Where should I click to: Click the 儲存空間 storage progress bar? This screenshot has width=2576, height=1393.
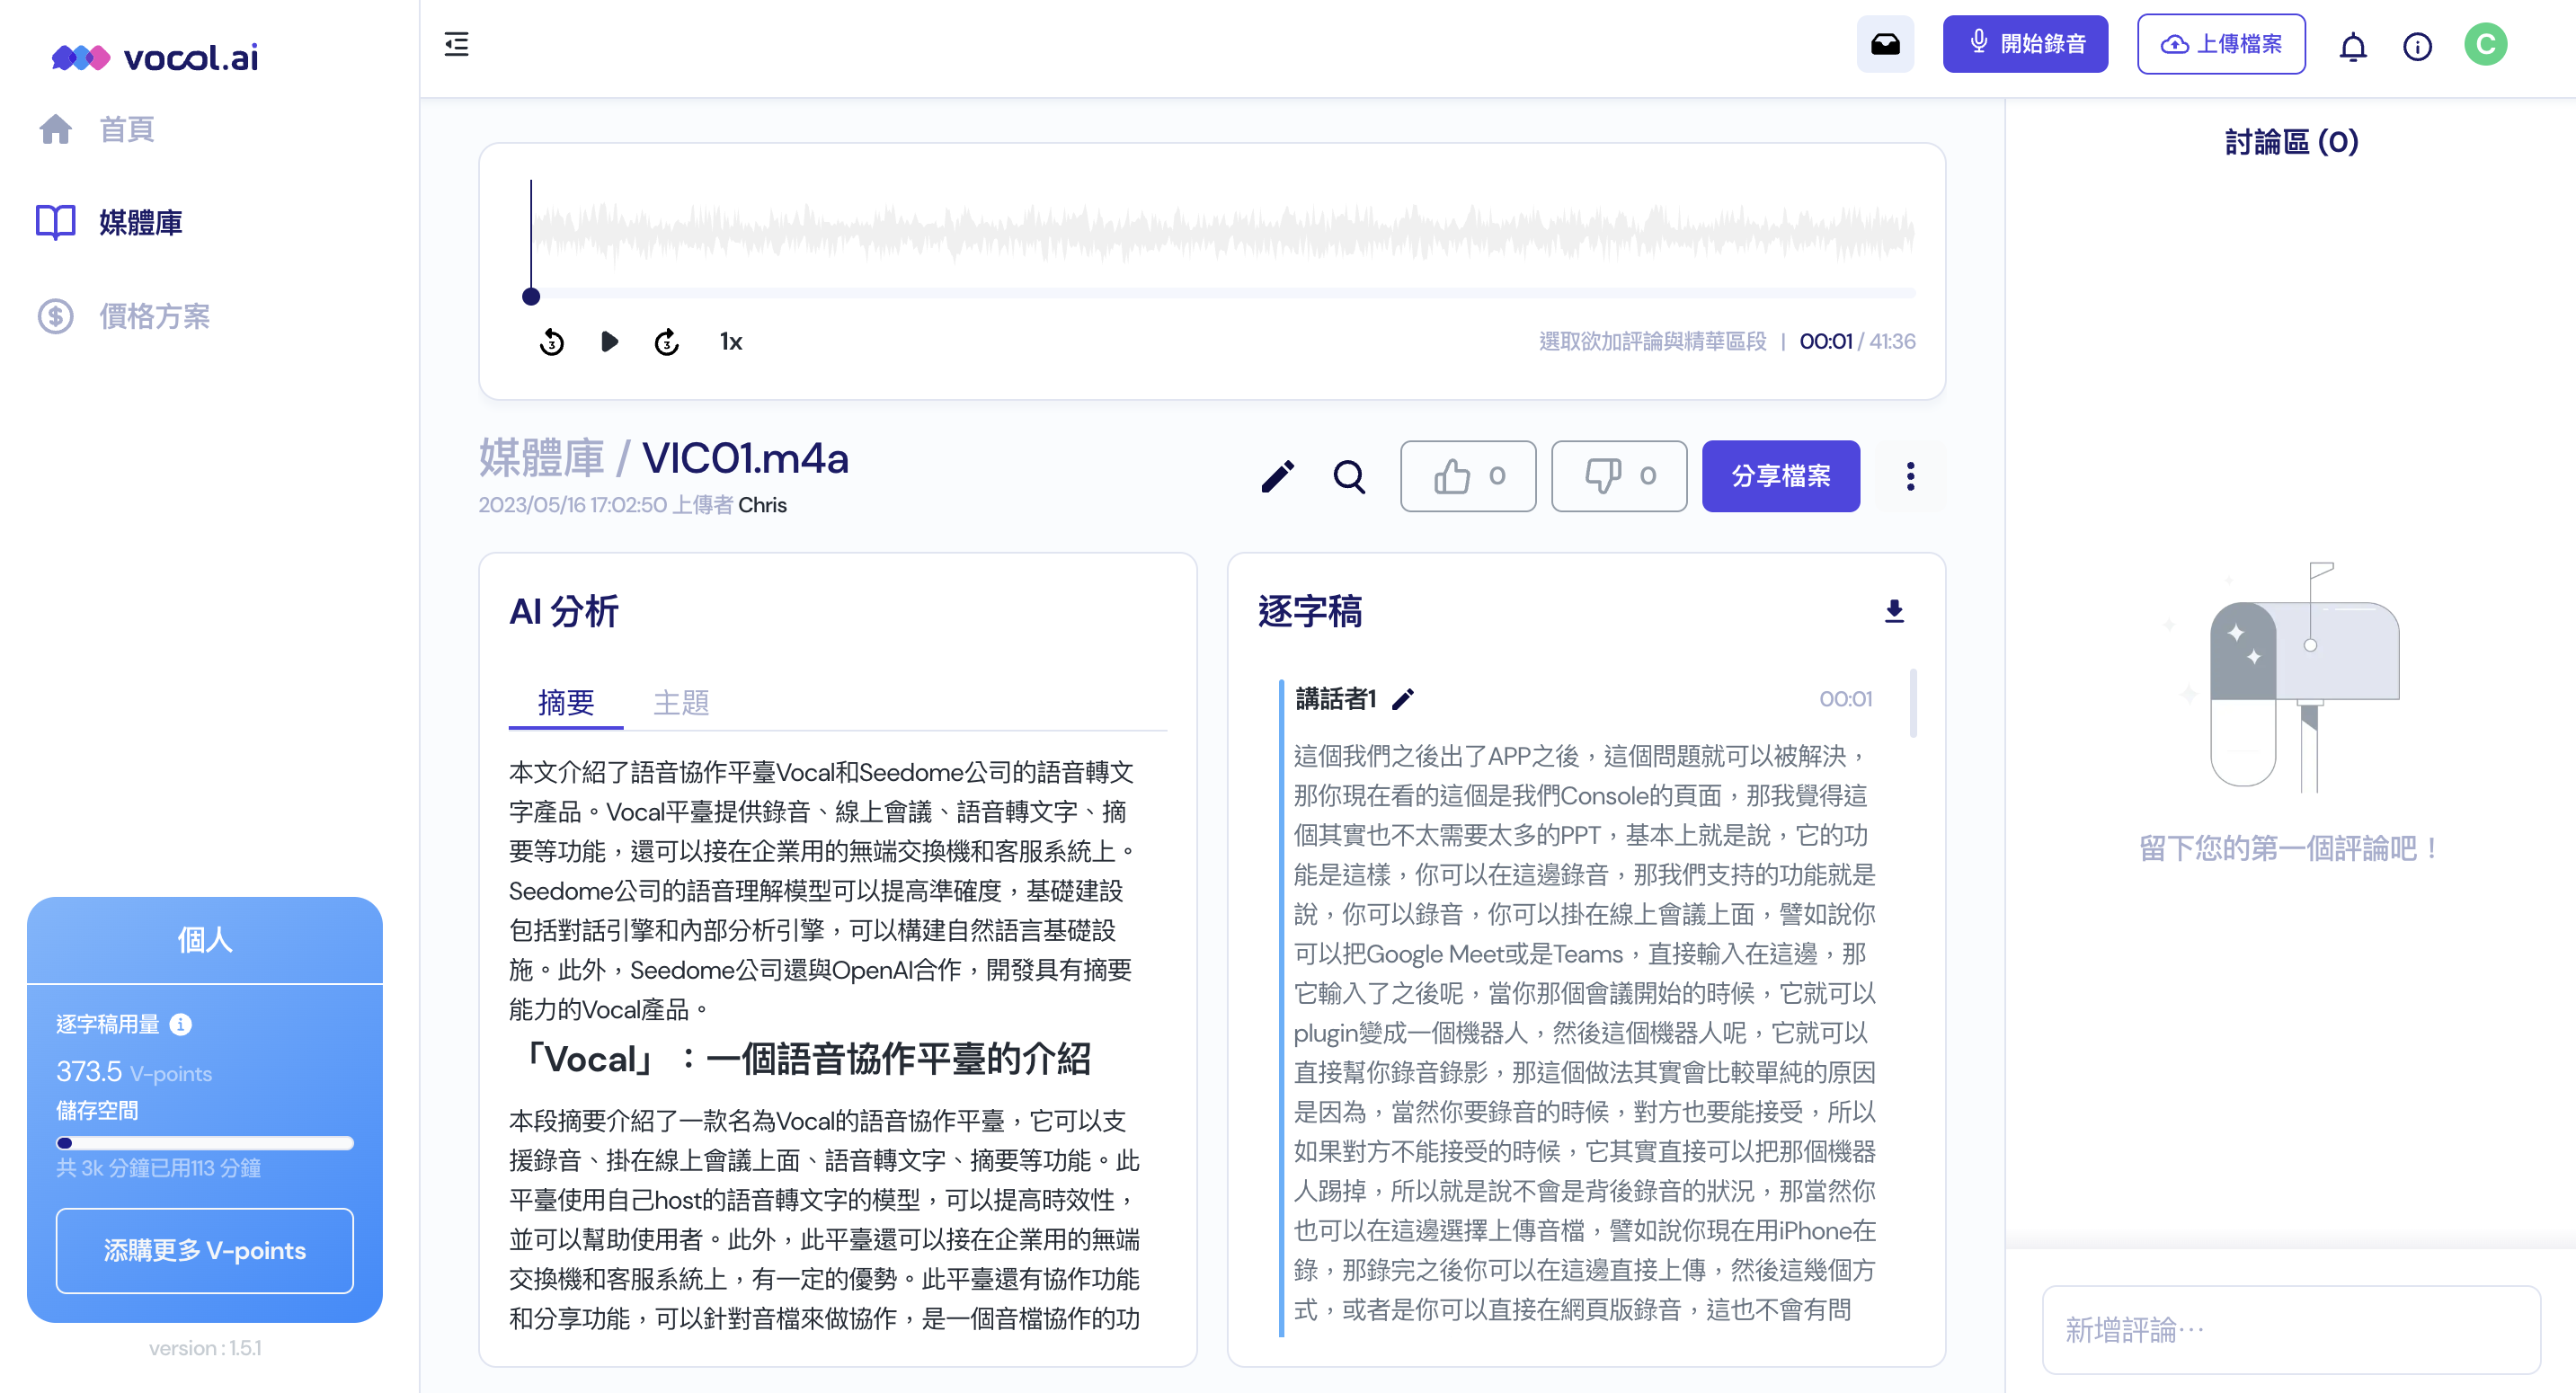[205, 1143]
